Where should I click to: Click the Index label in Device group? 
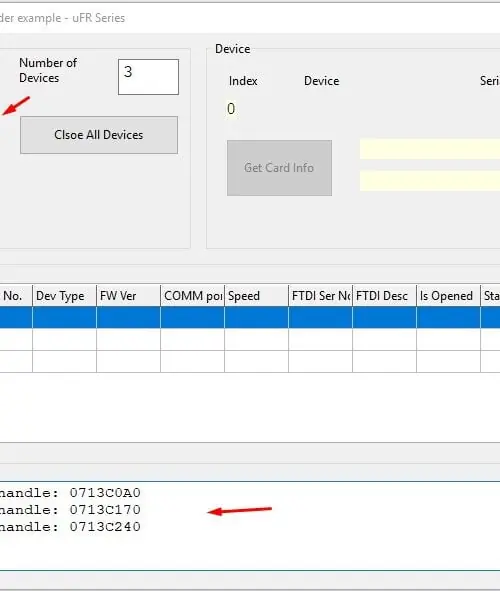(243, 81)
